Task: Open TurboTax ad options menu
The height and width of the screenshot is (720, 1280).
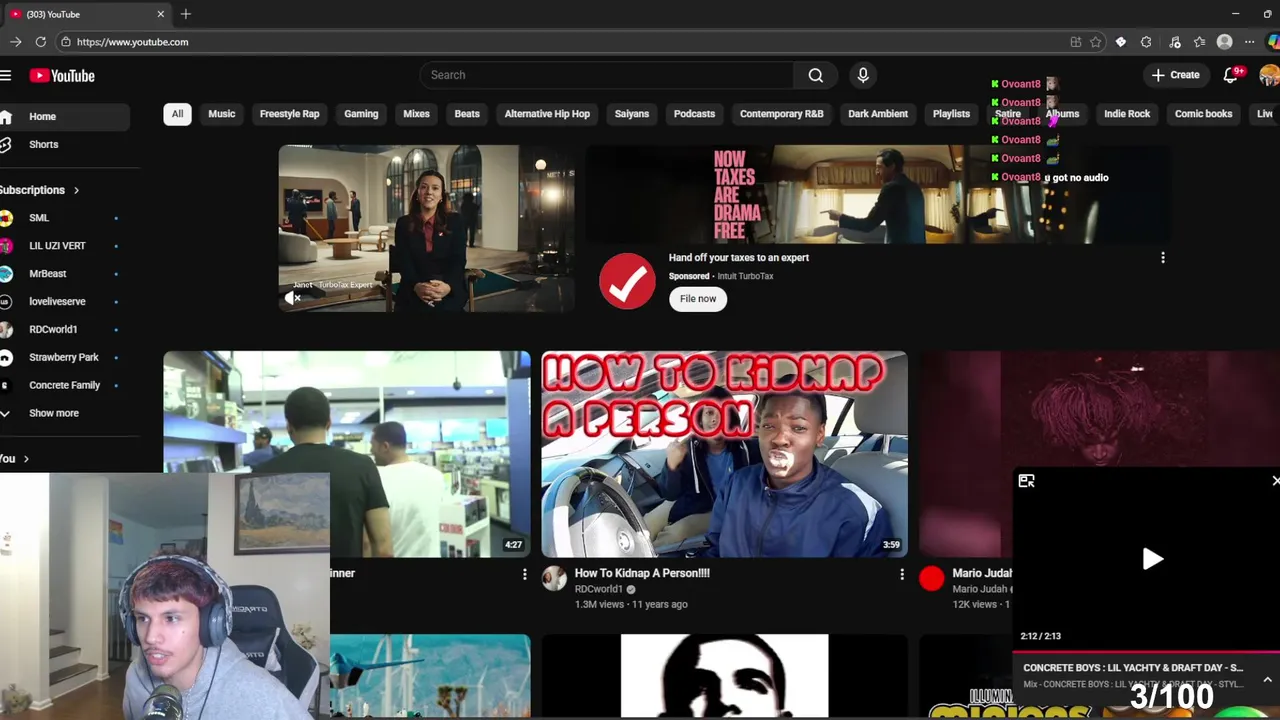Action: 1162,258
